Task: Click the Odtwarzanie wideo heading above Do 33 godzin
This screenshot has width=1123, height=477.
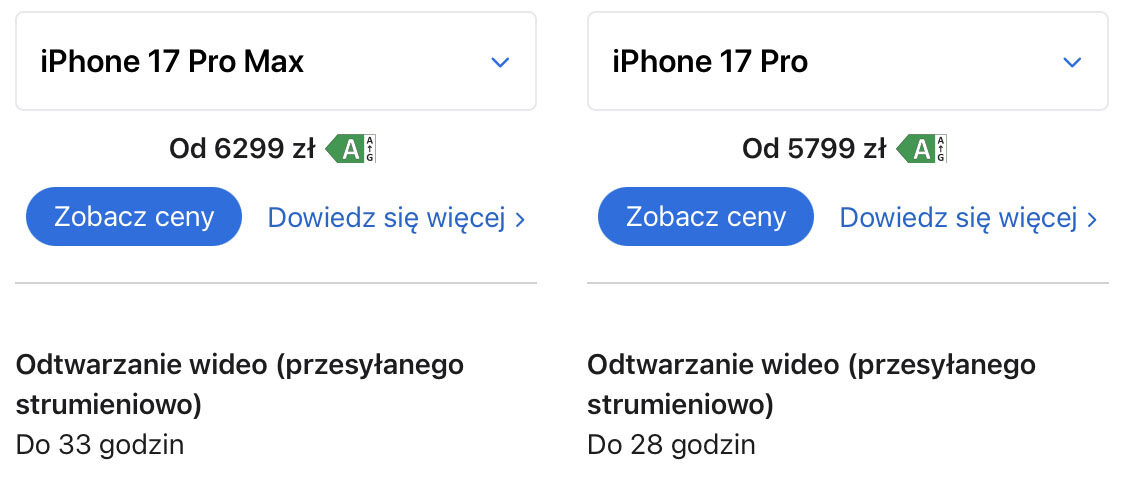Action: (240, 385)
